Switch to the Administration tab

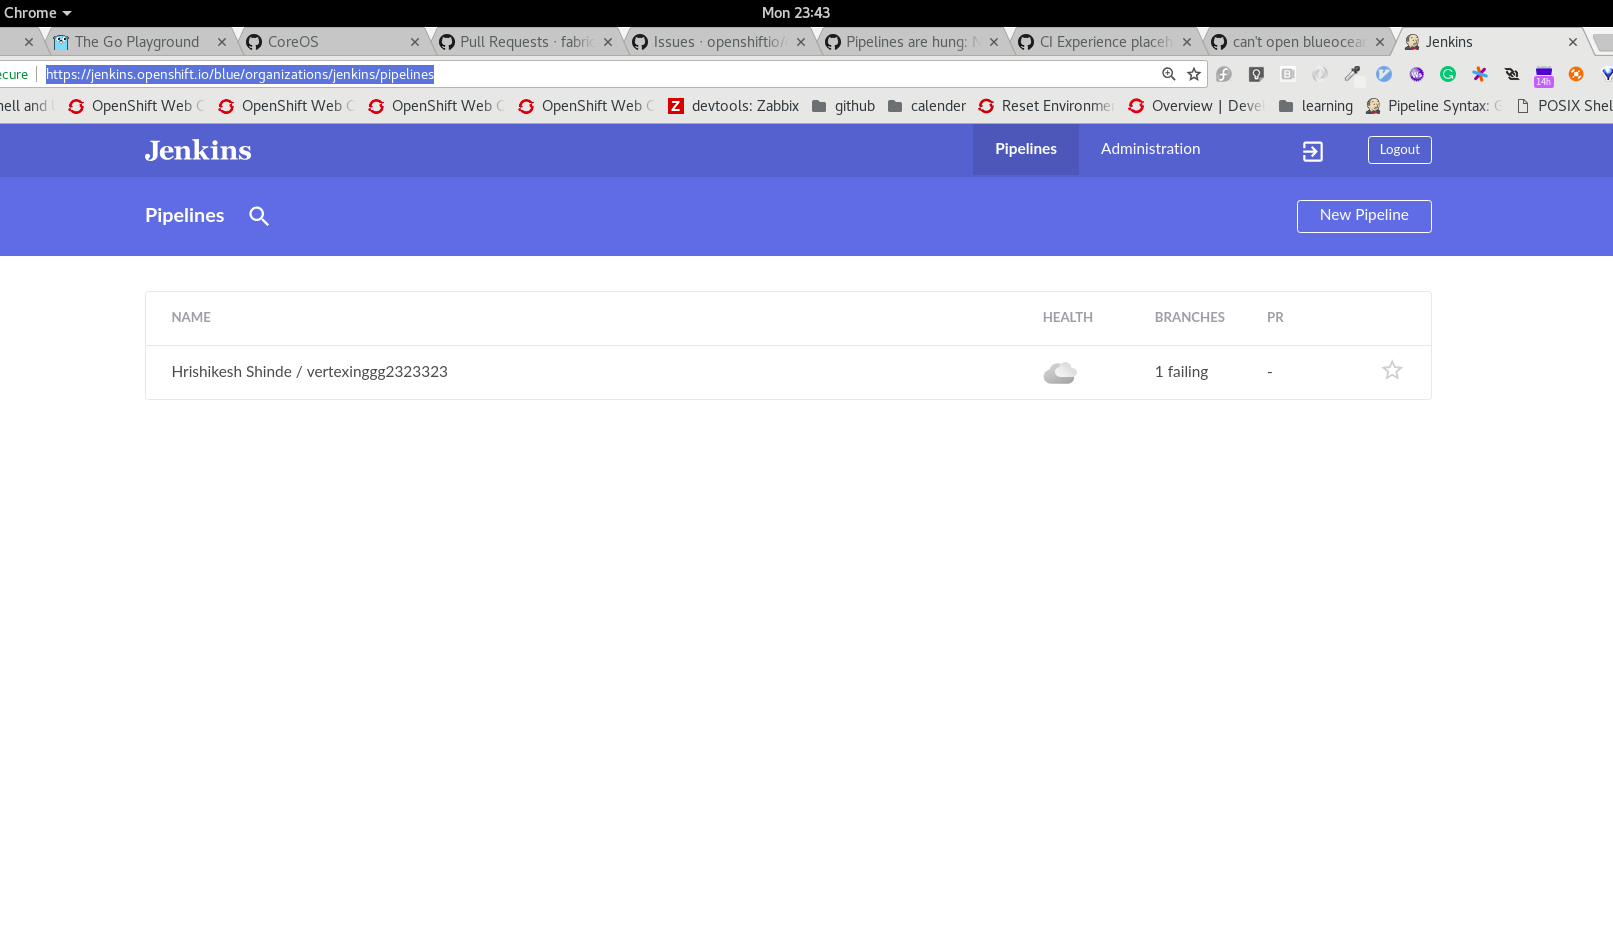pos(1149,149)
